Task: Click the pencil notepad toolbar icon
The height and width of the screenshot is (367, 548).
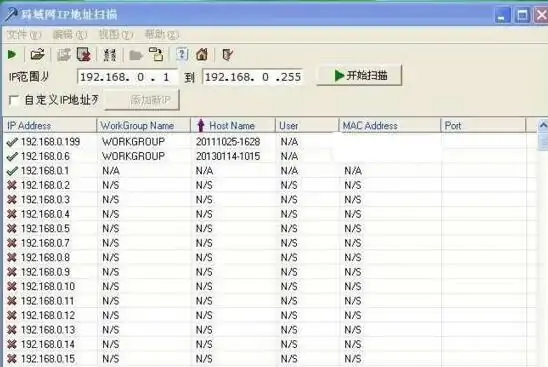Action: click(x=227, y=55)
